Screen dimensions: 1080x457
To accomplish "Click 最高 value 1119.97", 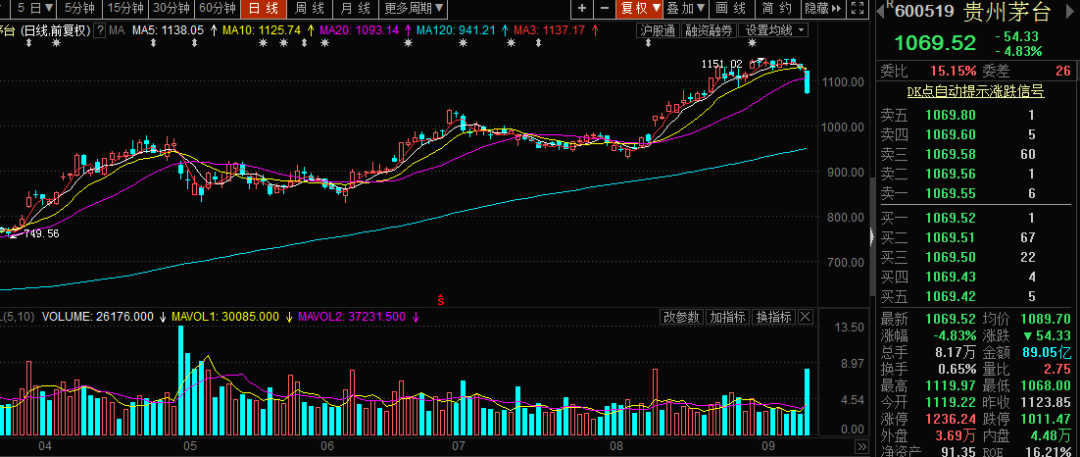I will pos(950,385).
